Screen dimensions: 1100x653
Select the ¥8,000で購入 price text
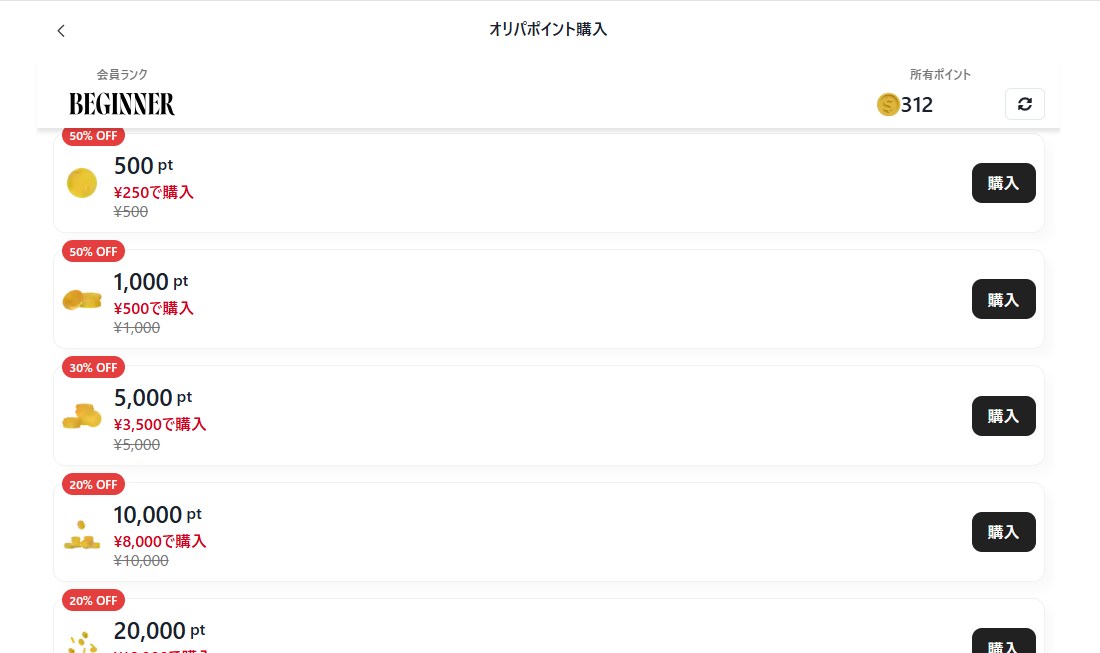click(160, 541)
